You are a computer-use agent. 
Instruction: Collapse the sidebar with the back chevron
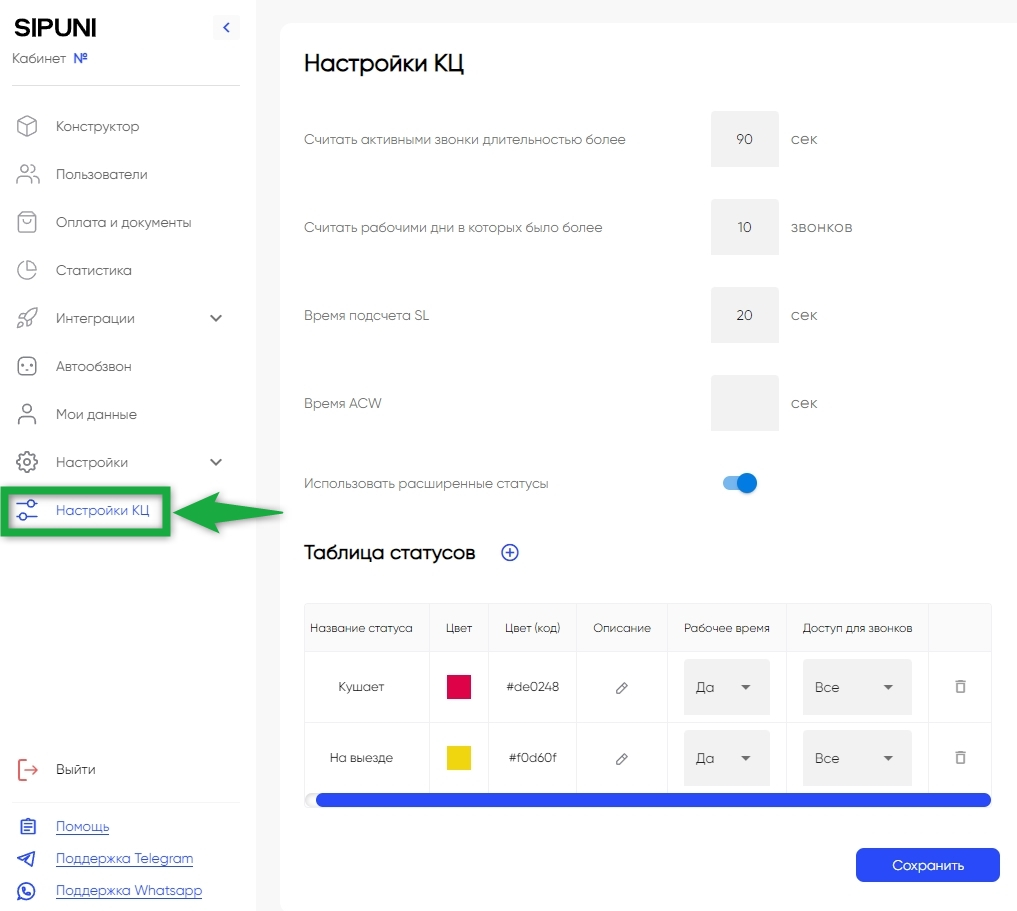tap(226, 27)
